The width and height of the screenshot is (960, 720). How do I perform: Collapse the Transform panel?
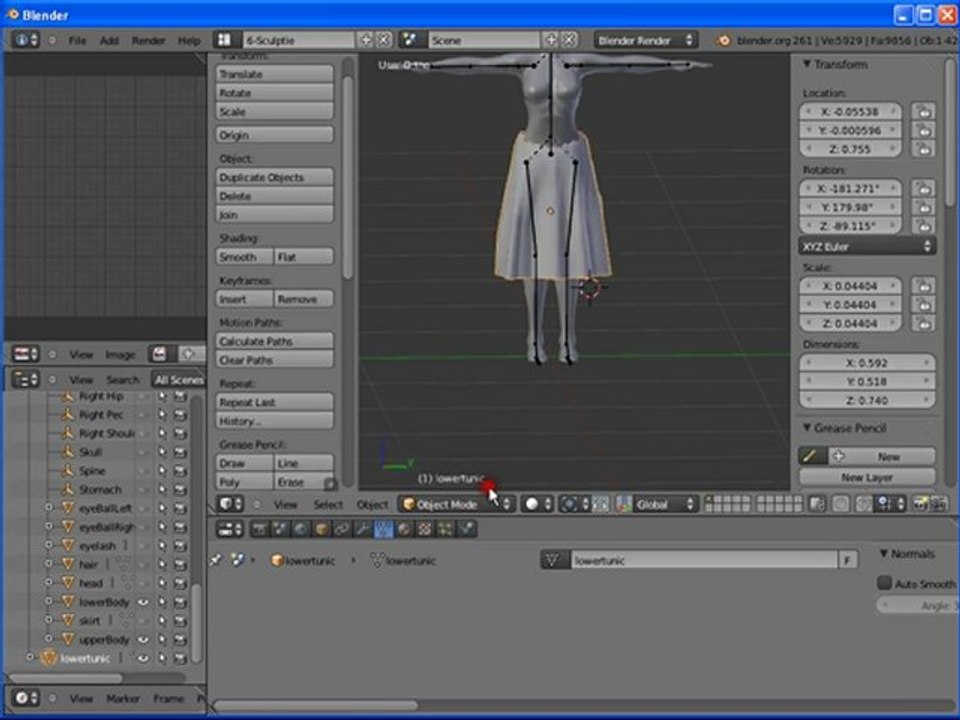[x=807, y=65]
